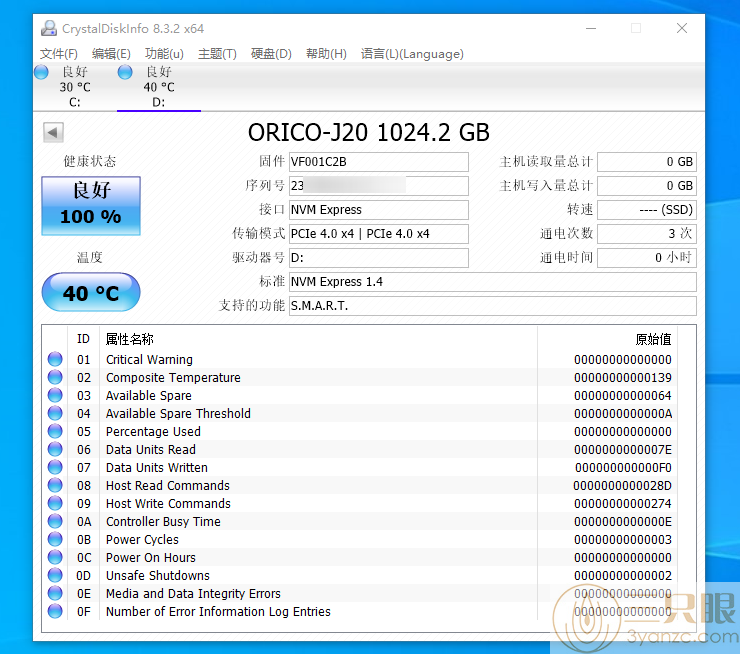Close the CrystalDiskInfo window
The width and height of the screenshot is (740, 654).
click(682, 28)
